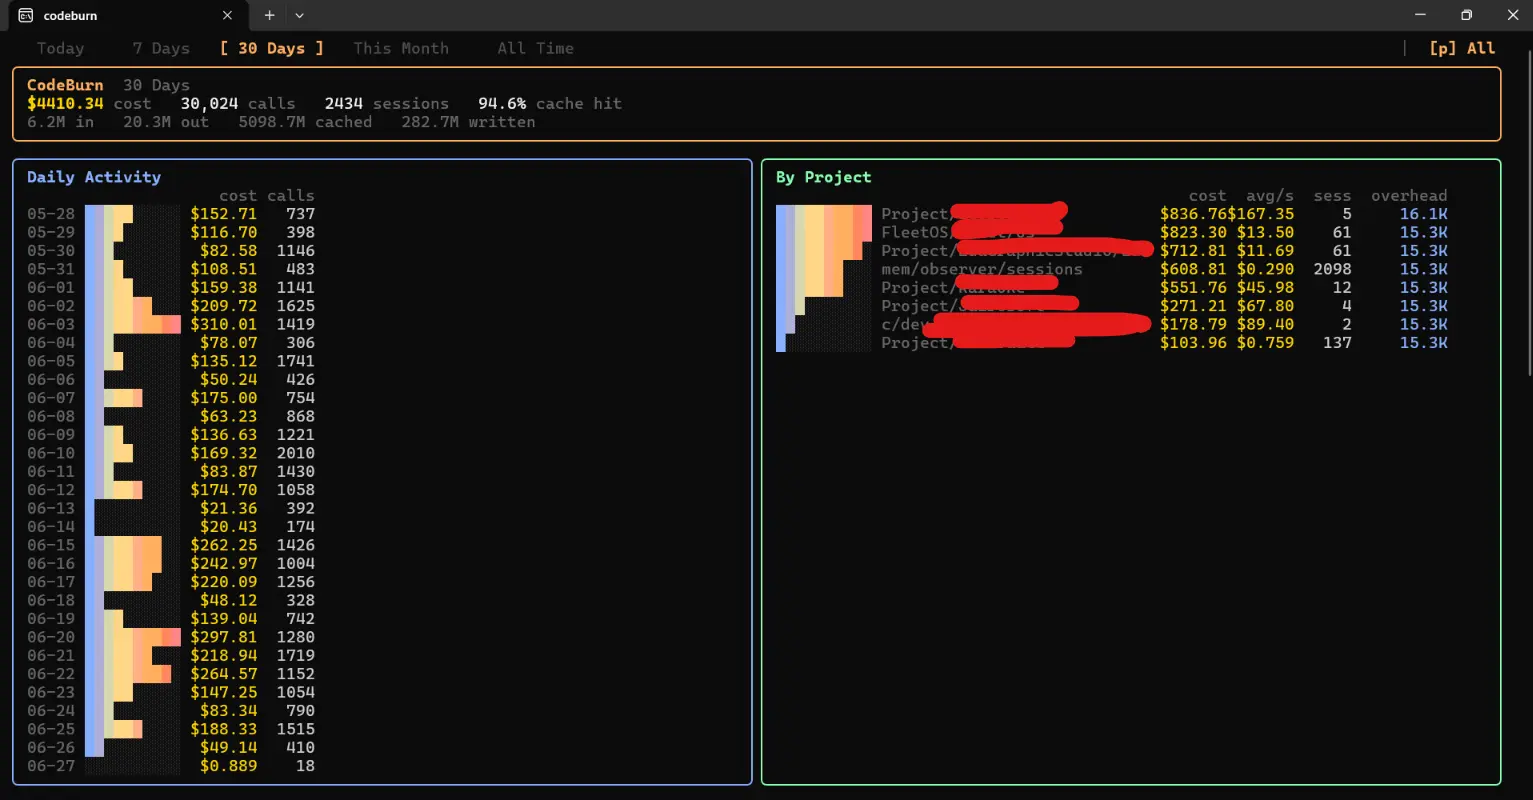
Task: Click the $0.290 avg/s value
Action: click(1265, 269)
